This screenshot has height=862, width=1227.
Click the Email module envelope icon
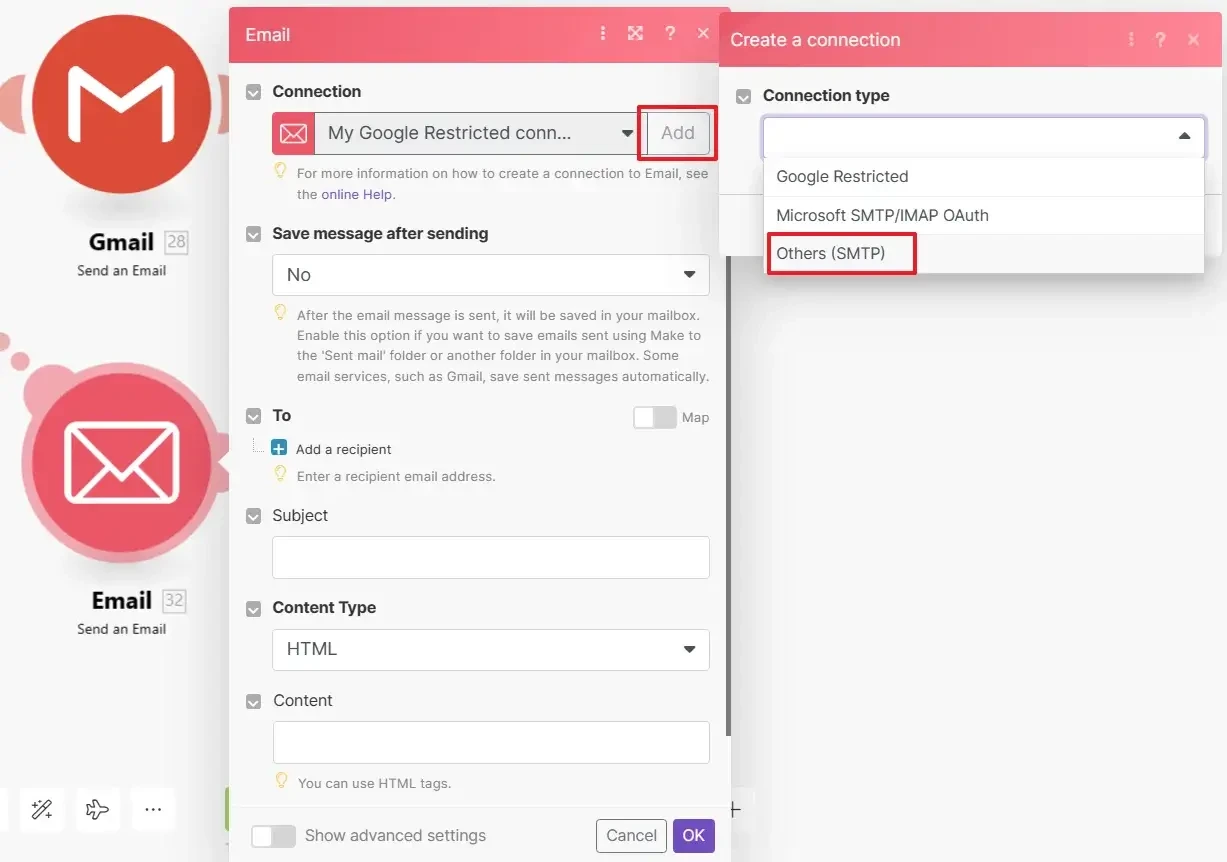(121, 462)
